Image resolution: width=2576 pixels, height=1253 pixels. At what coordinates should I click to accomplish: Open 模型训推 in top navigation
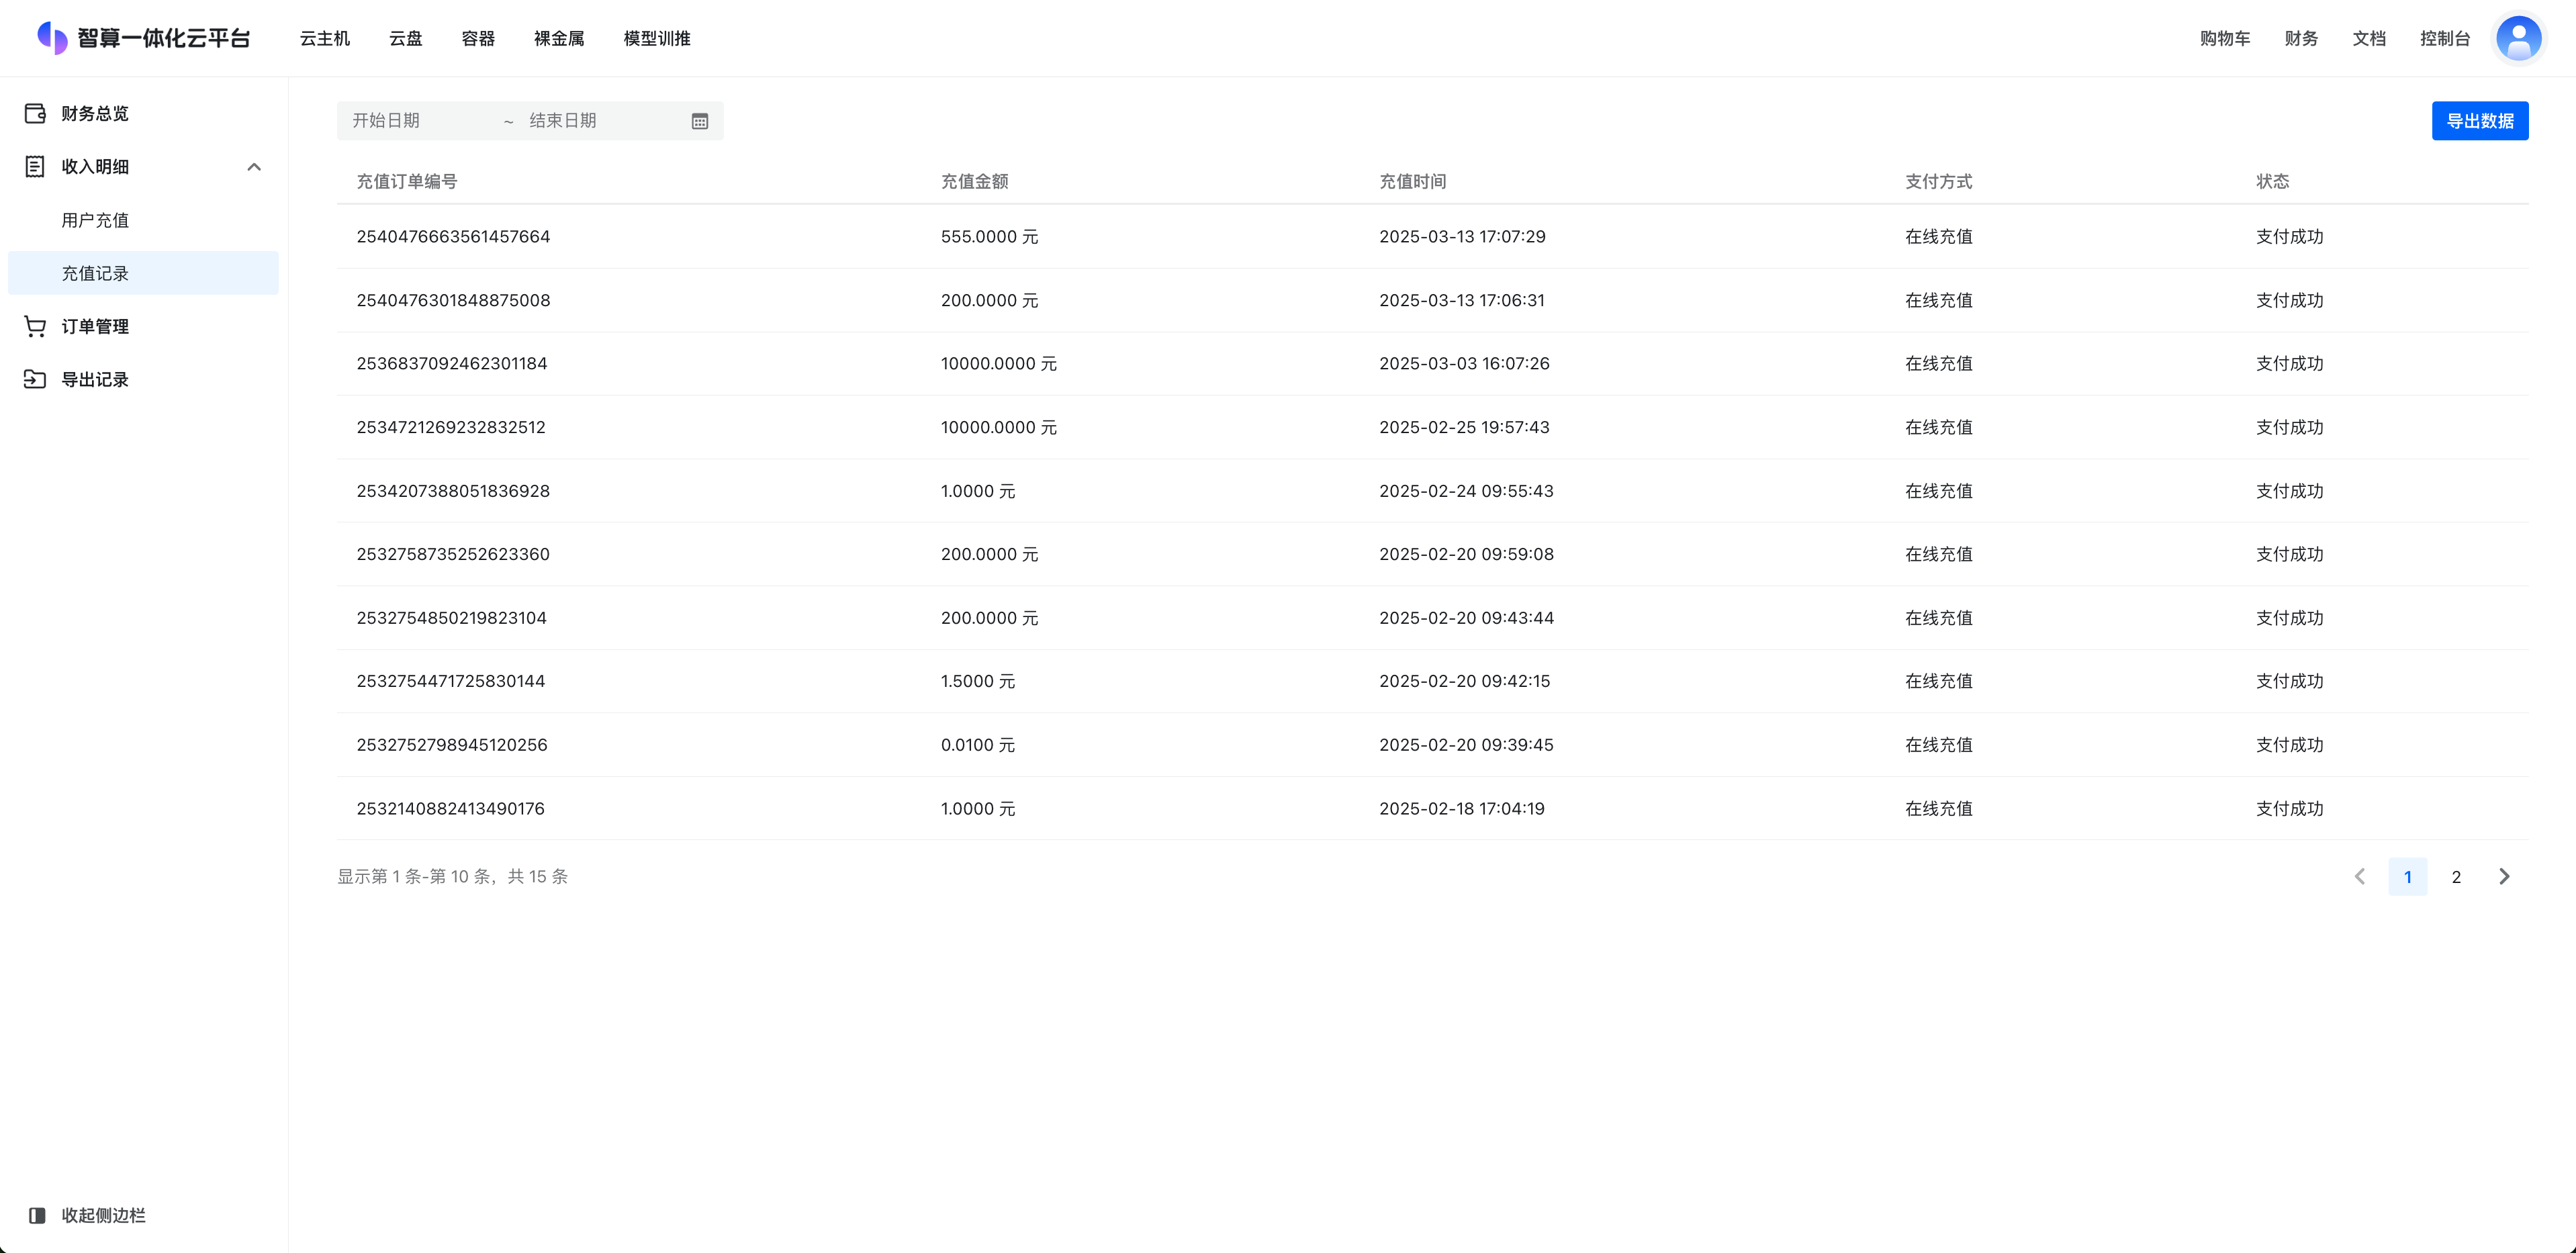[657, 38]
